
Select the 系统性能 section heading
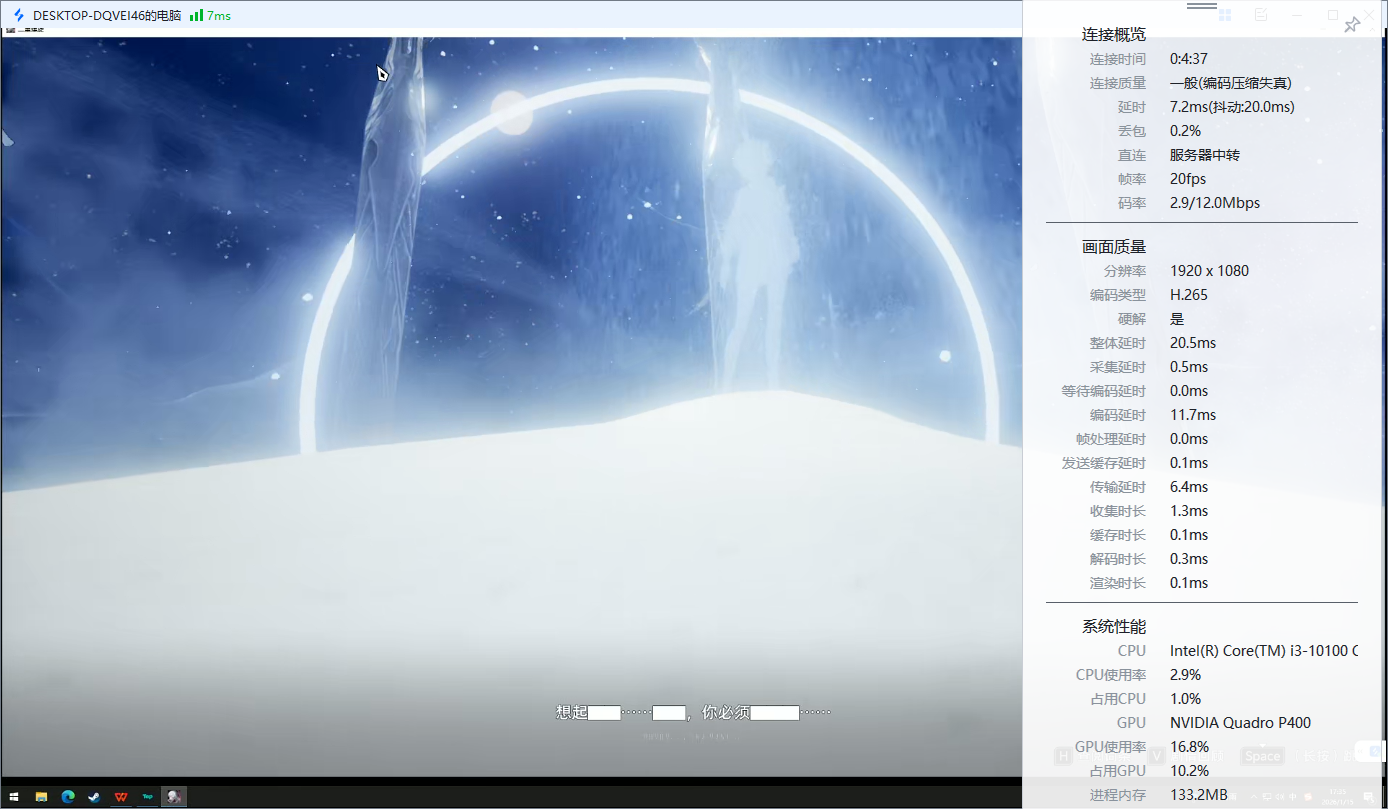coord(1113,627)
